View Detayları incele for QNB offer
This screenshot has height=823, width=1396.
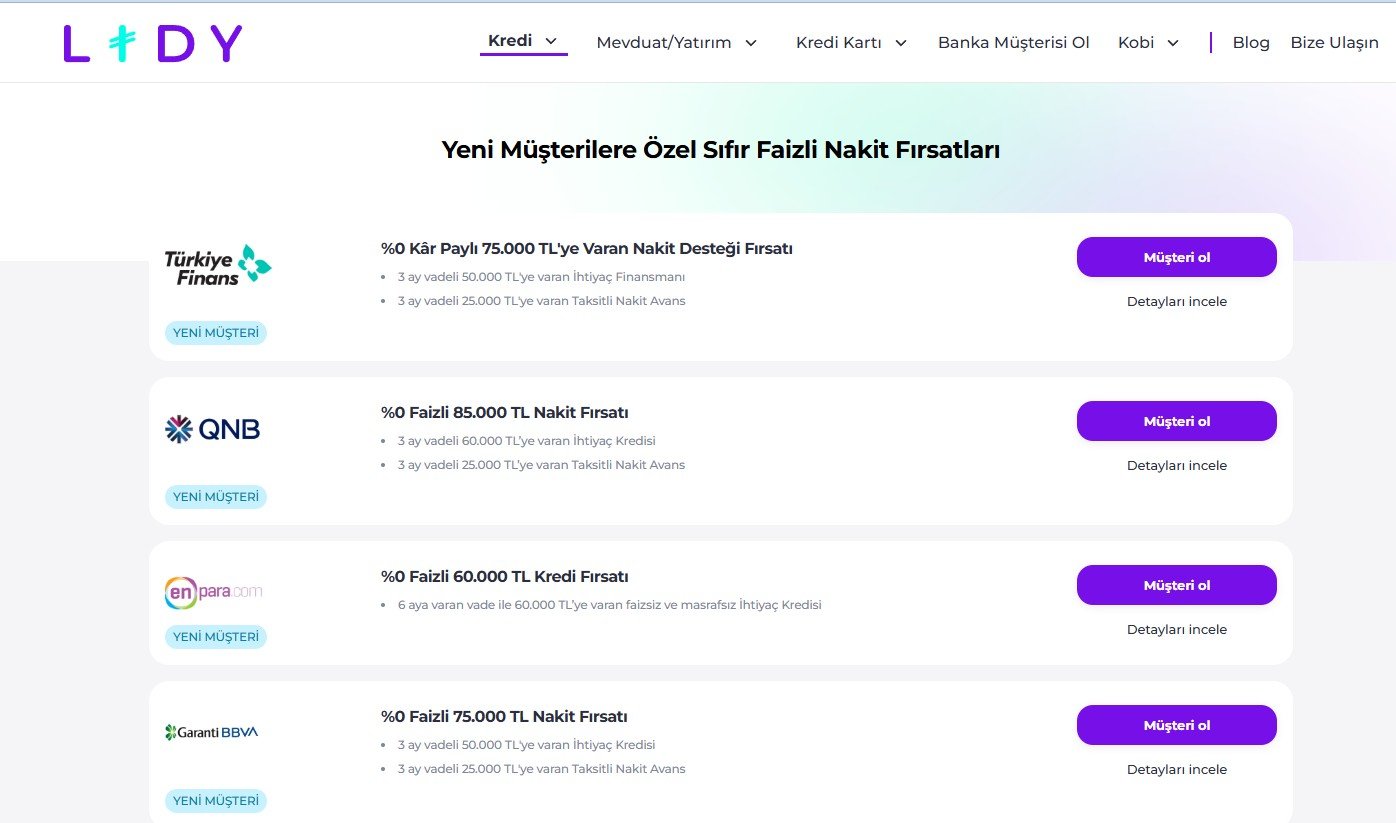(x=1176, y=465)
